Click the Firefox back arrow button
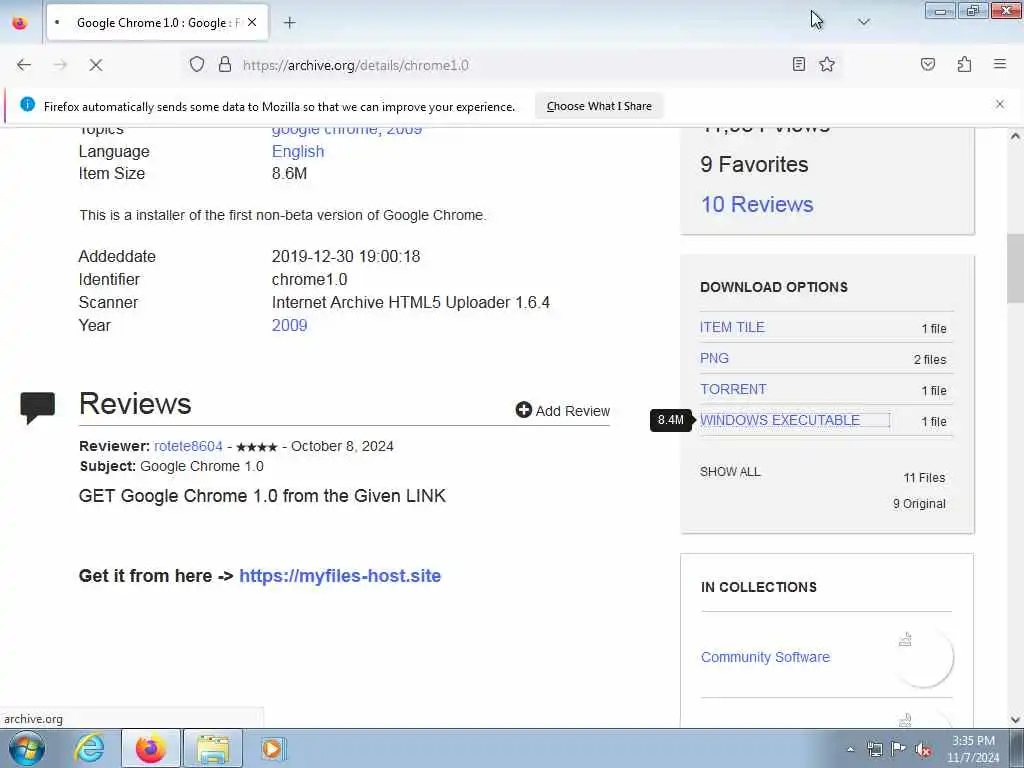This screenshot has width=1024, height=768. click(x=24, y=65)
